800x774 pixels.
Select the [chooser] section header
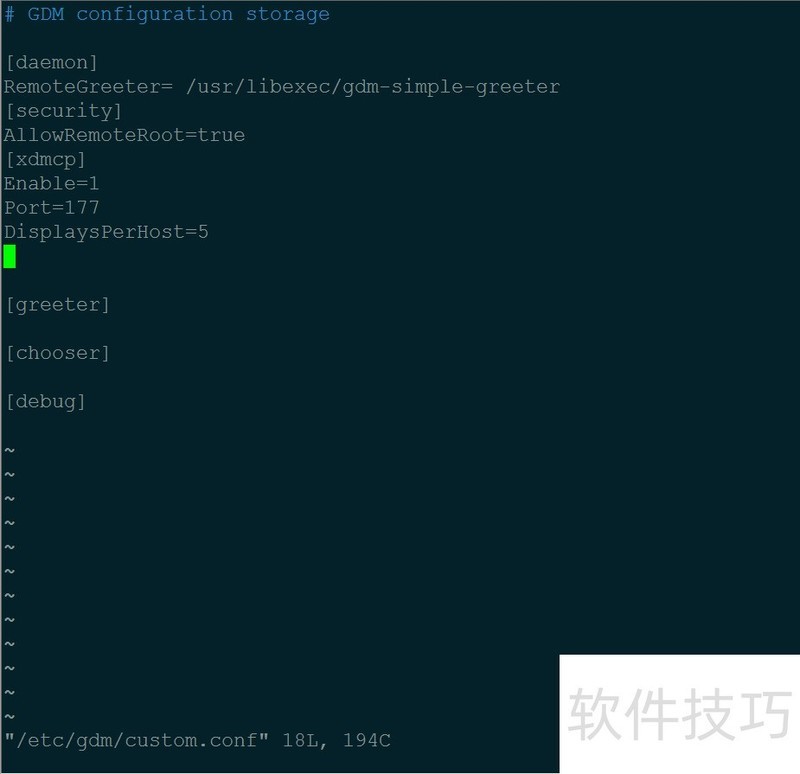[57, 353]
